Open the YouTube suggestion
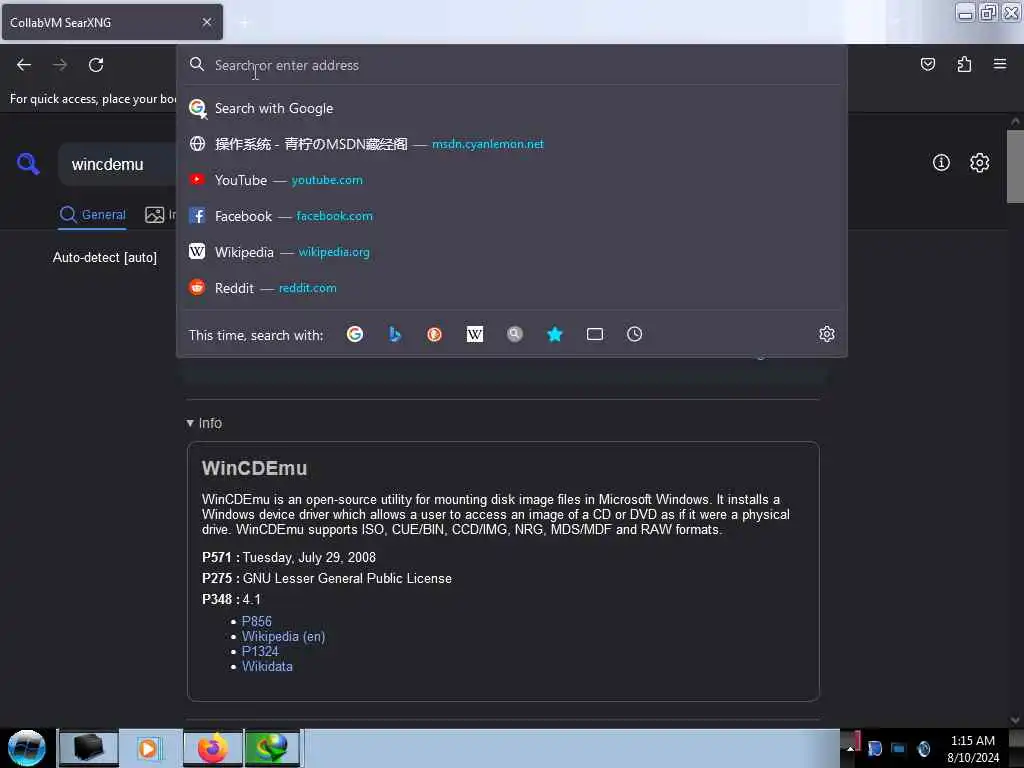 click(x=512, y=180)
